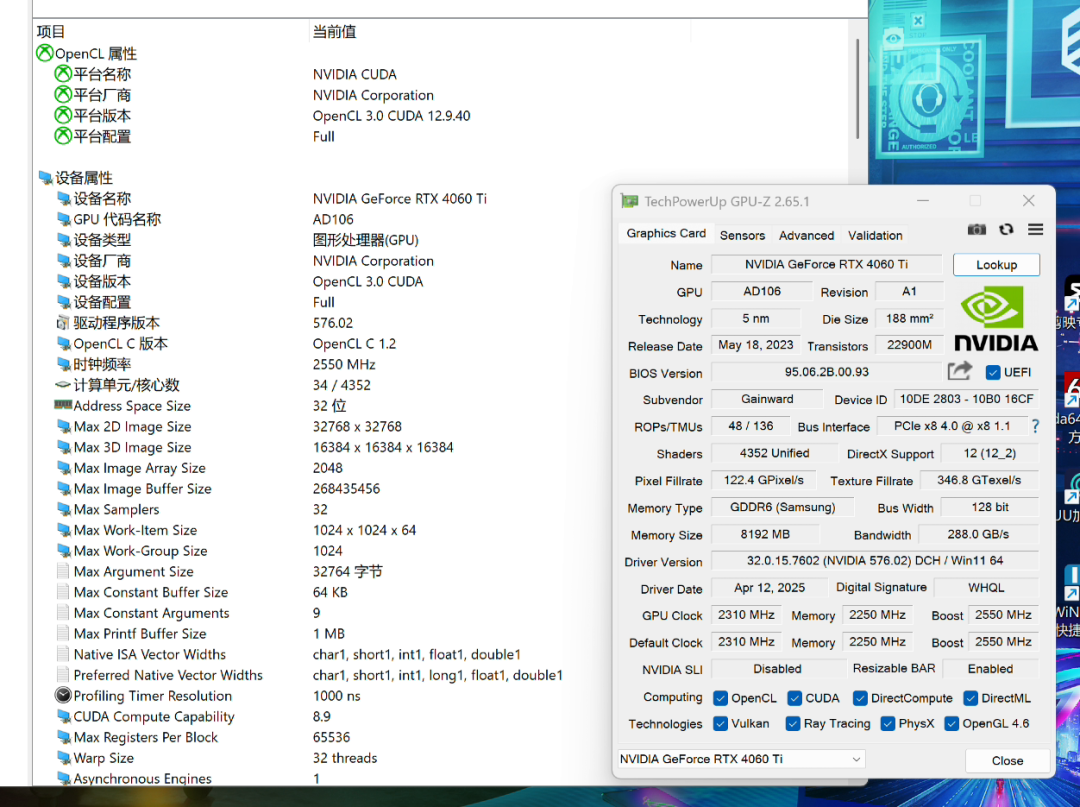The image size is (1080, 807).
Task: Toggle the Vulkan technologies checkbox
Action: pos(720,724)
